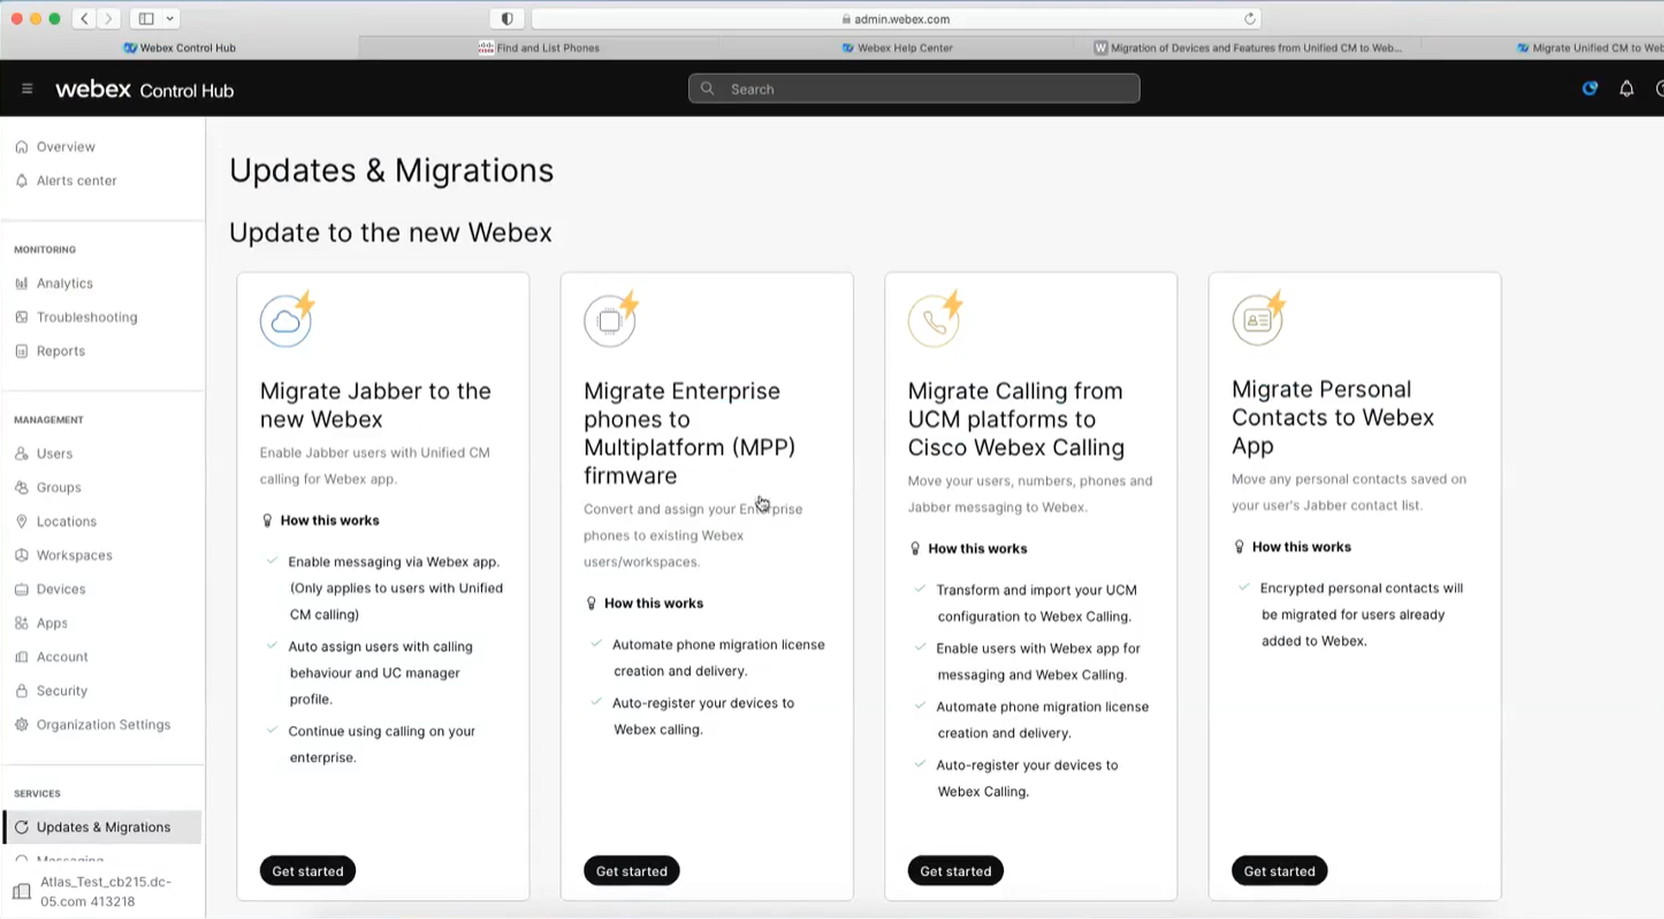The width and height of the screenshot is (1664, 919).
Task: Open the hamburger navigation menu icon
Action: click(x=27, y=89)
